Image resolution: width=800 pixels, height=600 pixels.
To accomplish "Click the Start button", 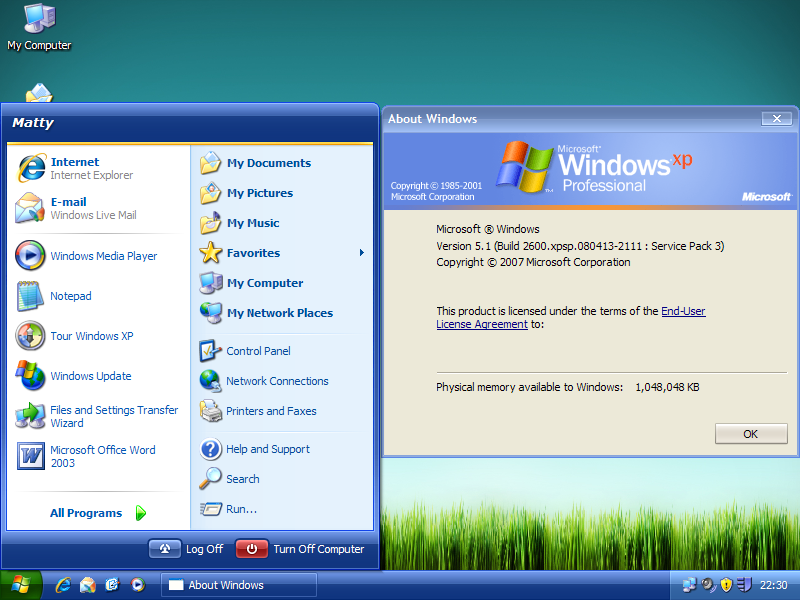I will point(20,585).
